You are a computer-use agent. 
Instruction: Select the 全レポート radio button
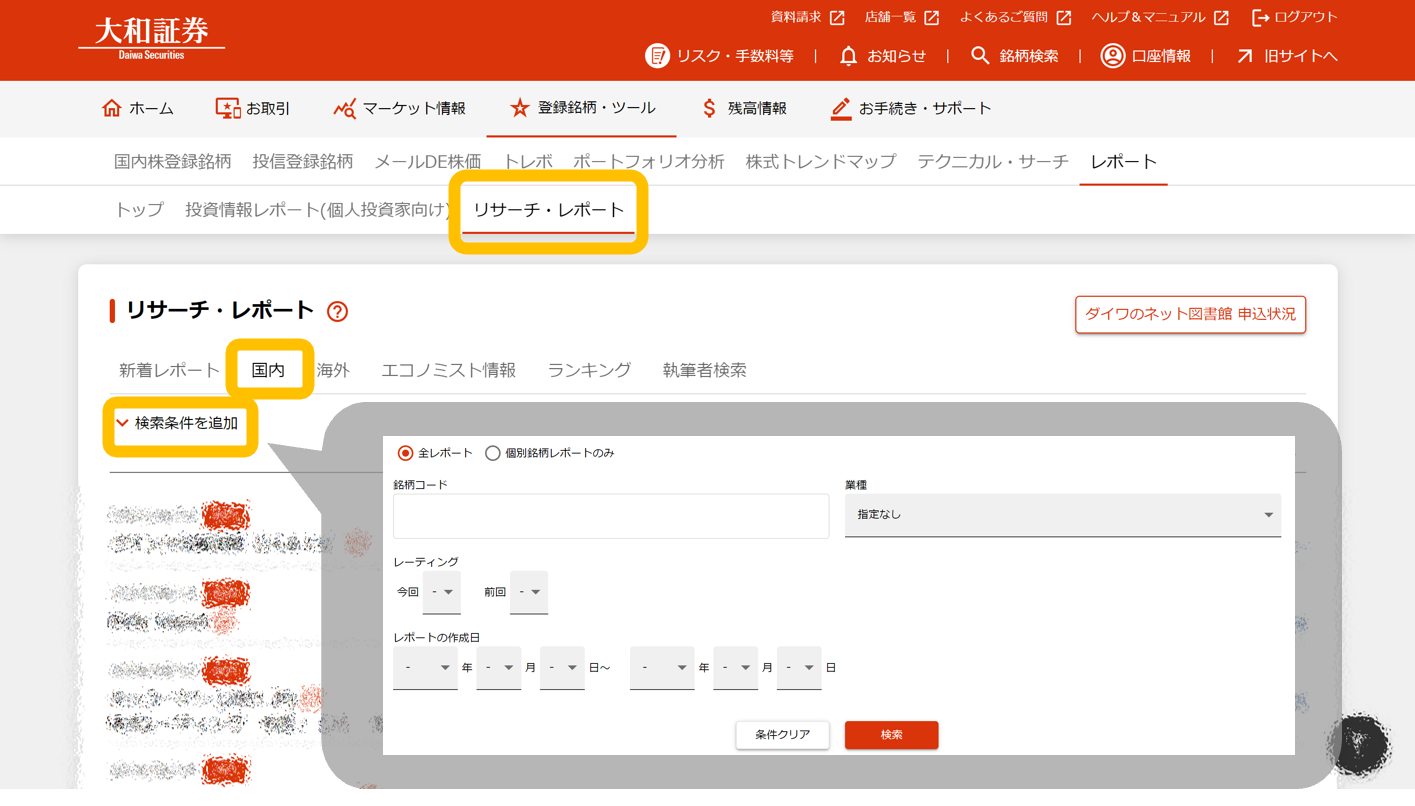405,453
